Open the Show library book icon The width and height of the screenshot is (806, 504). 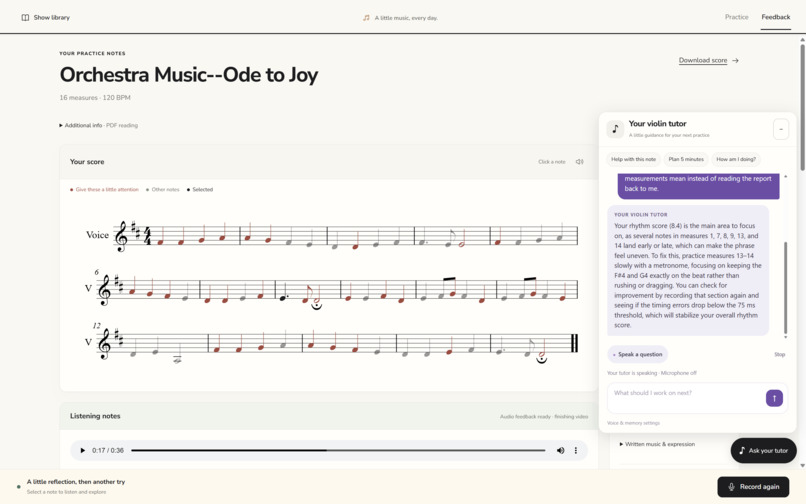pyautogui.click(x=25, y=17)
